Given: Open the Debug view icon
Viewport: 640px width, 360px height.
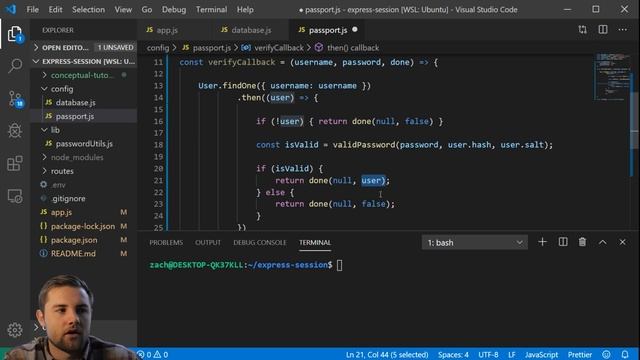Looking at the screenshot, I should [15, 131].
